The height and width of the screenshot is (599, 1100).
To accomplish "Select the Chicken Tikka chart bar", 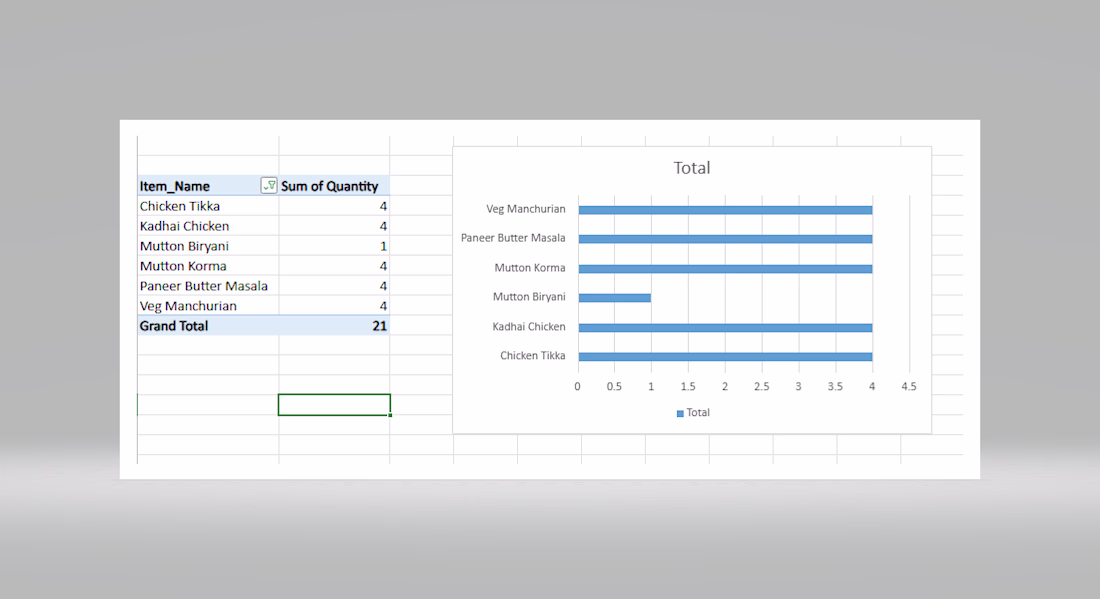I will (x=725, y=357).
